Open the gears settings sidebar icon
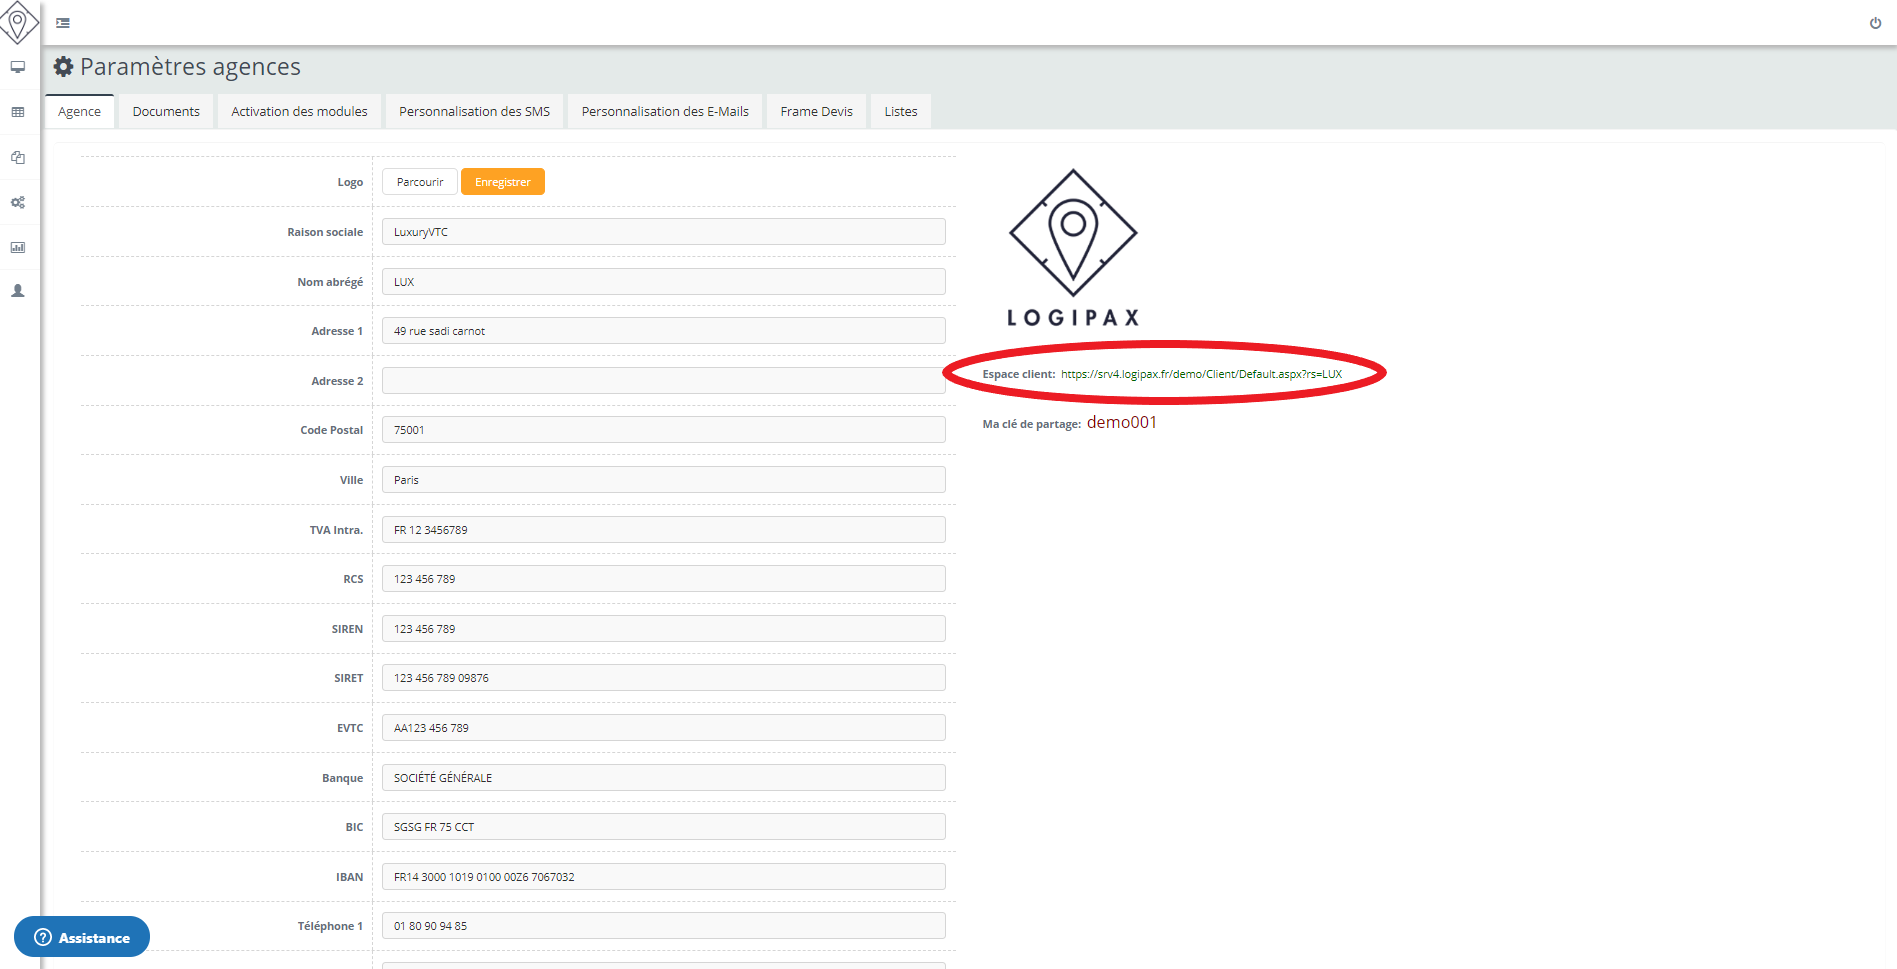The image size is (1897, 969). (x=18, y=202)
